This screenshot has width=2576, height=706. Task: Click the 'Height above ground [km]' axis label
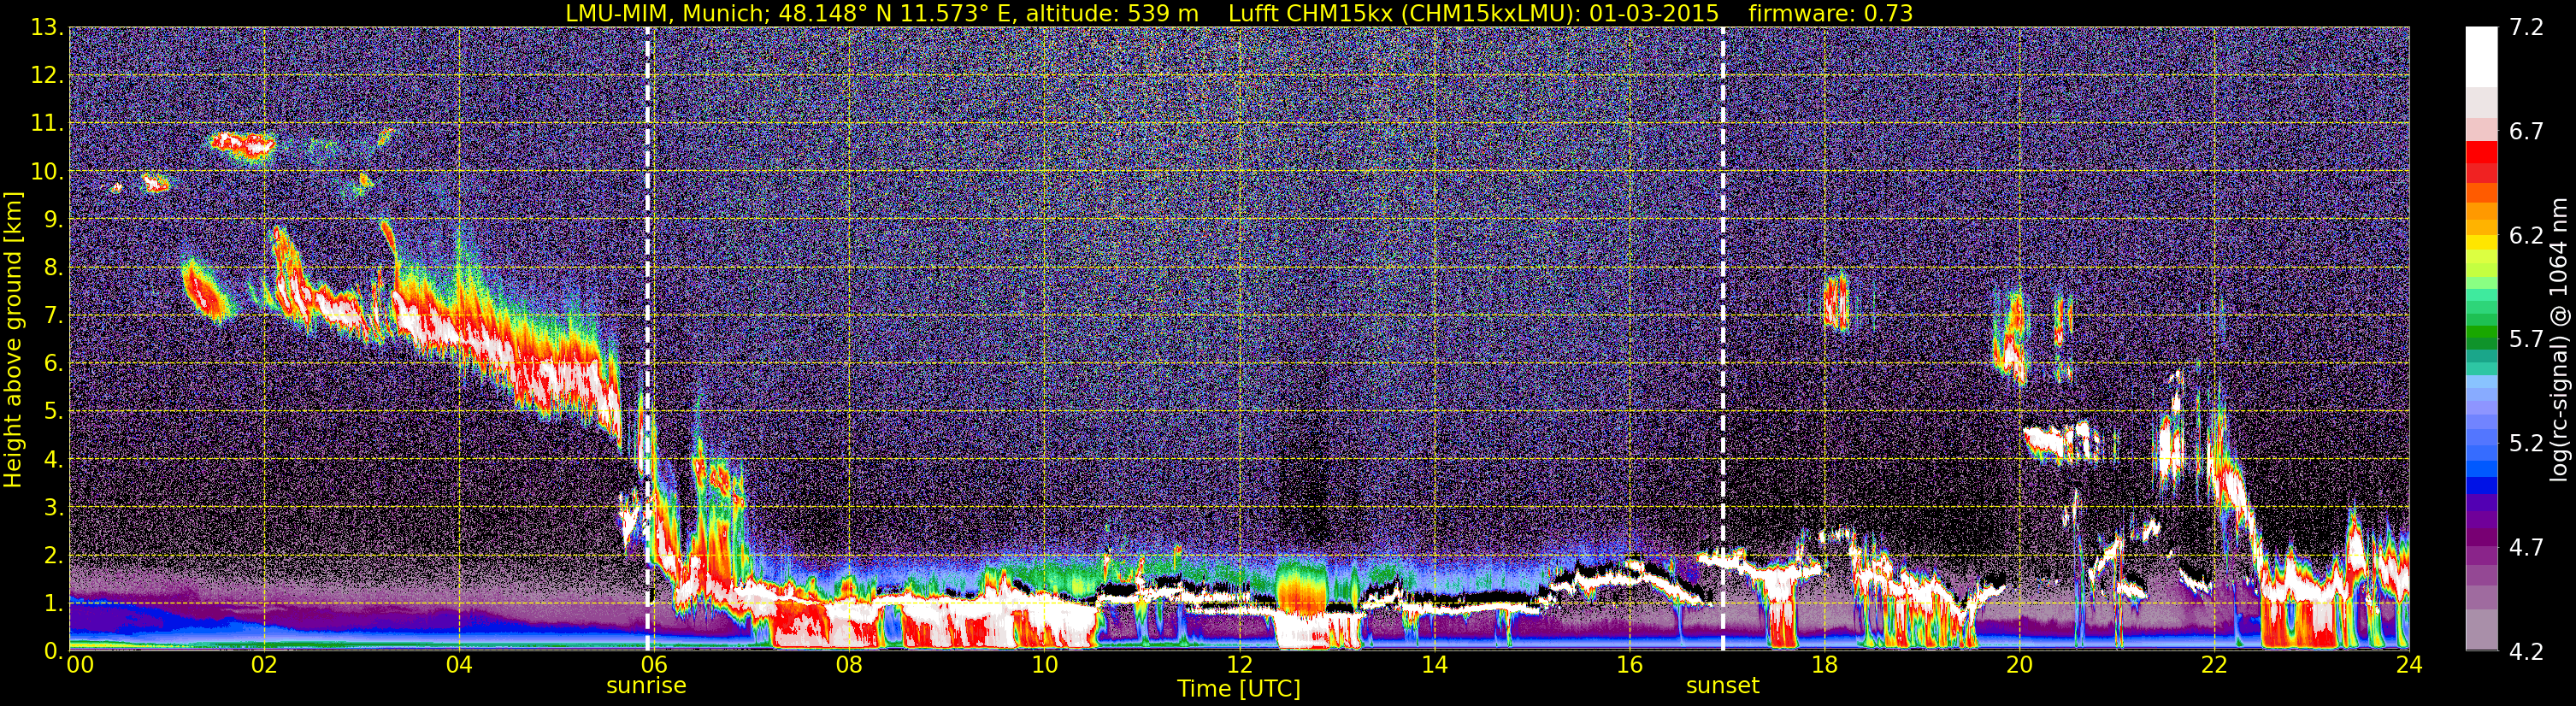[x=13, y=339]
